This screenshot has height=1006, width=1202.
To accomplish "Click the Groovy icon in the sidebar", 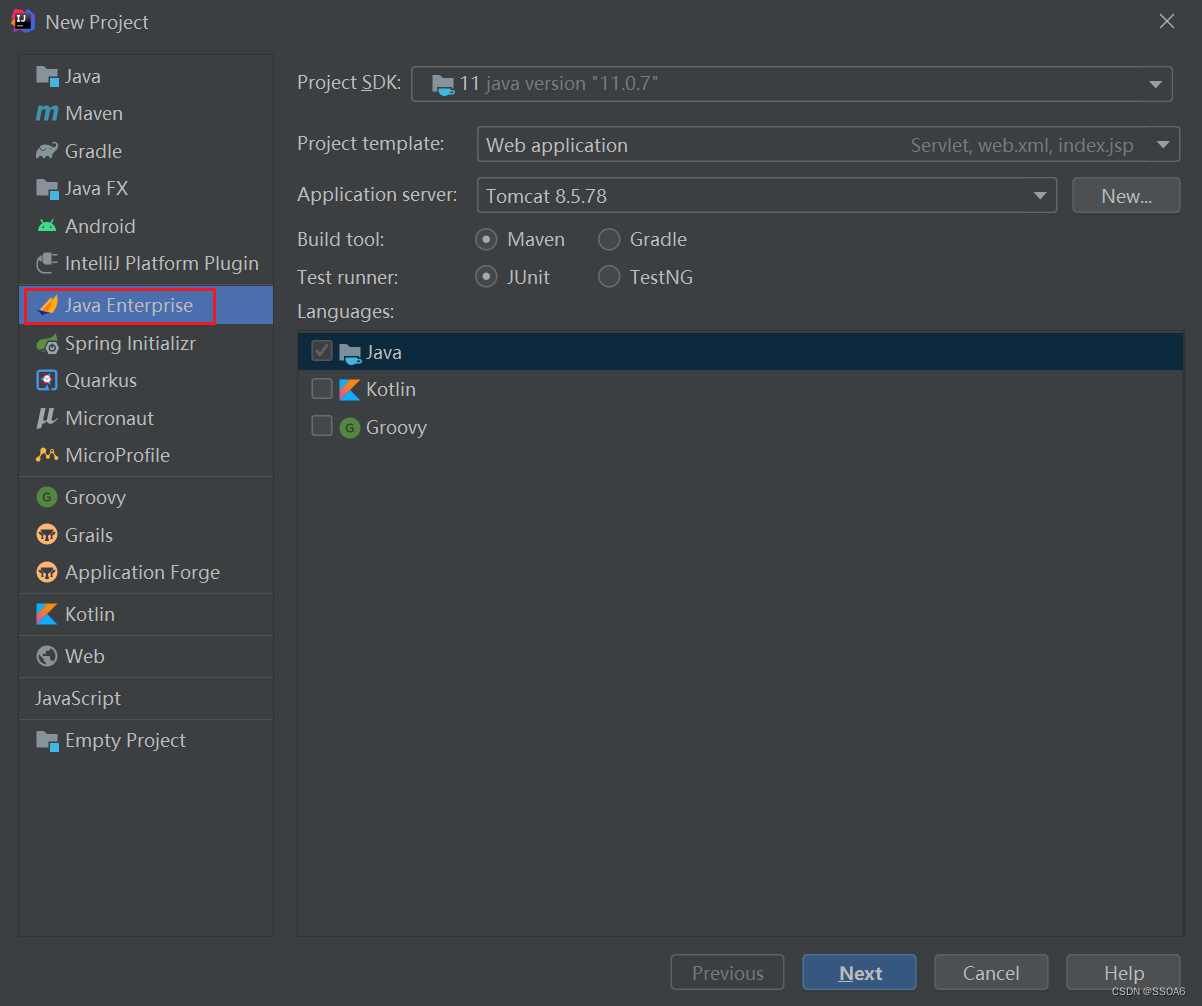I will 47,497.
